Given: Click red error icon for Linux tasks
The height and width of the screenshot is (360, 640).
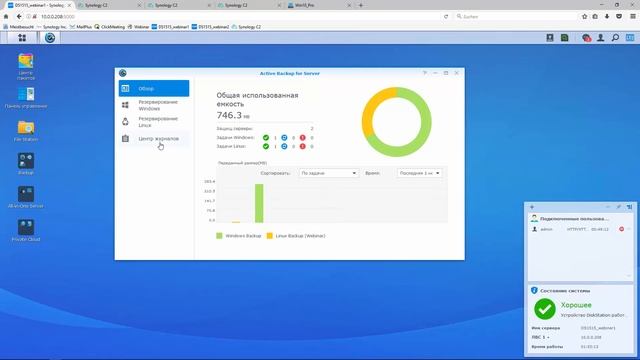Looking at the screenshot, I should pos(302,146).
